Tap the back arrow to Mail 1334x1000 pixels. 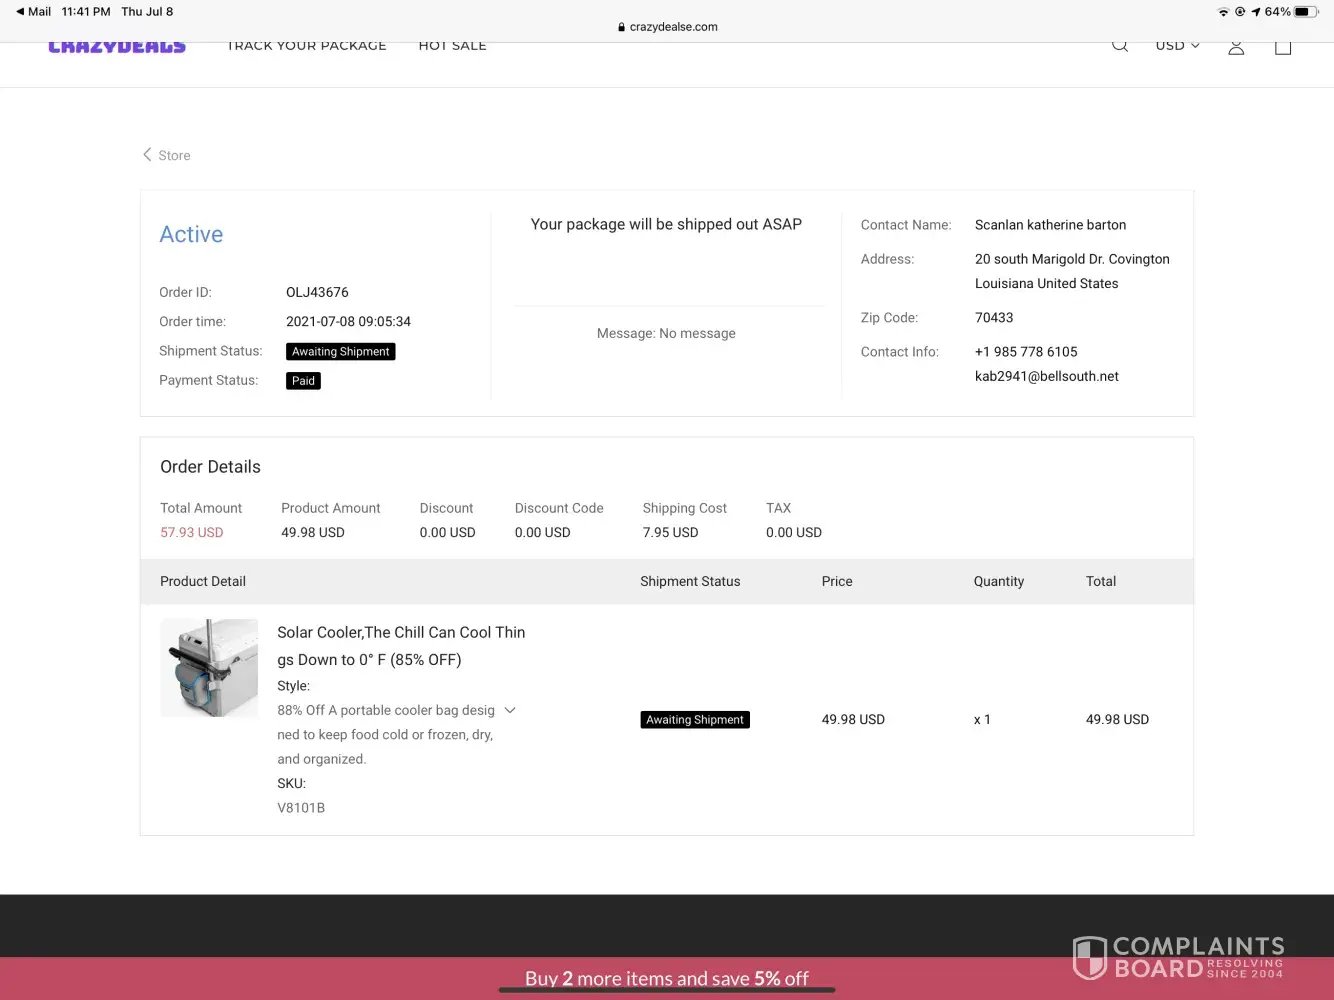pyautogui.click(x=20, y=12)
